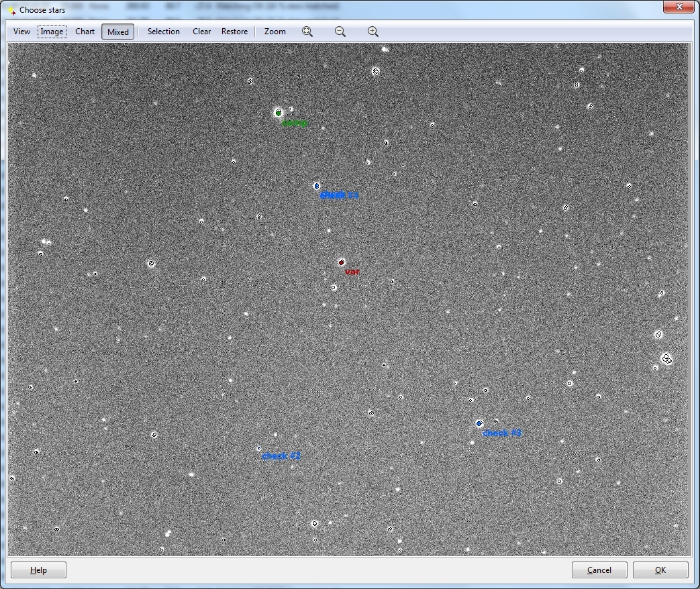
Task: Open Help for choosing stars
Action: 38,570
